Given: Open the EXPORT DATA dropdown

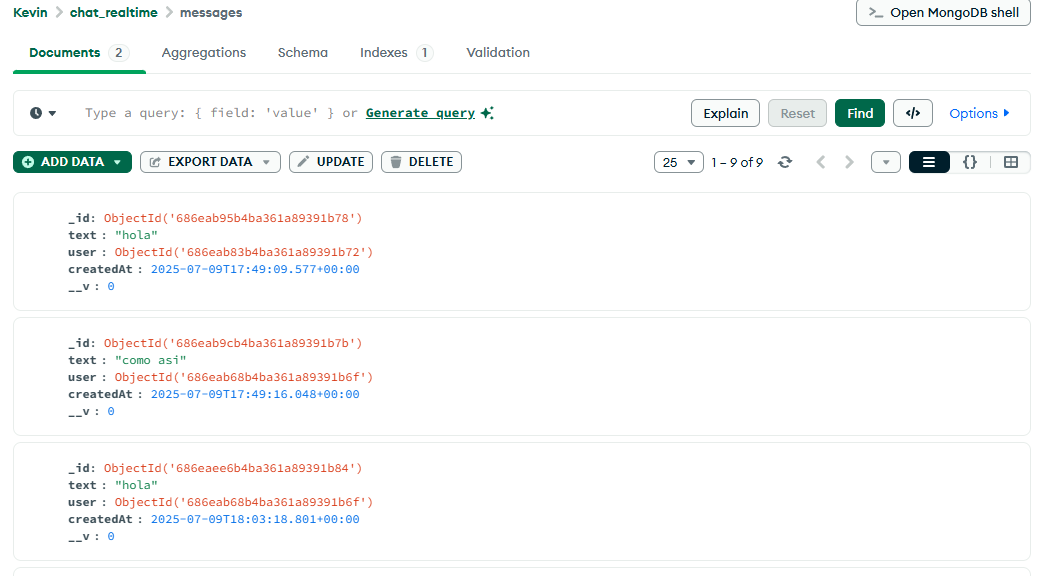Looking at the screenshot, I should [210, 162].
